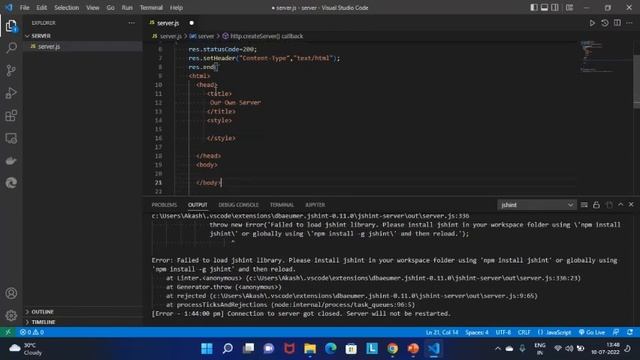The width and height of the screenshot is (640, 360).
Task: Maximize the bottom panel size
Action: coord(621,204)
